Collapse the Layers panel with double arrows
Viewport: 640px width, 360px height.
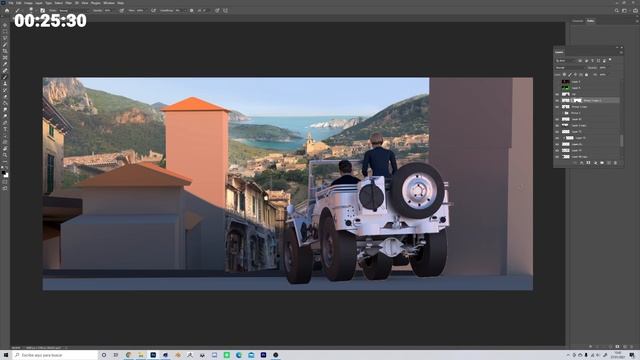617,47
